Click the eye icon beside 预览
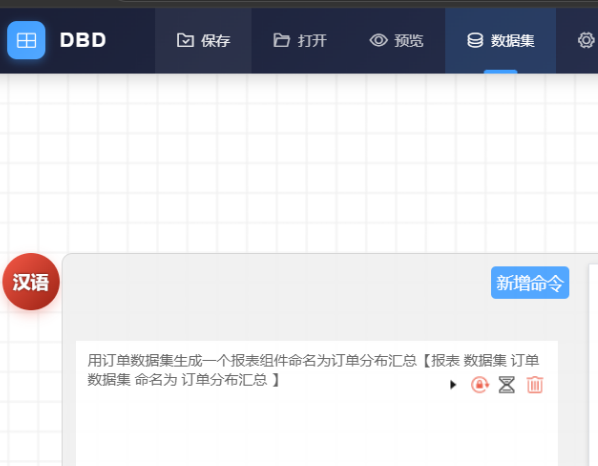Viewport: 598px width, 466px height. pos(378,40)
